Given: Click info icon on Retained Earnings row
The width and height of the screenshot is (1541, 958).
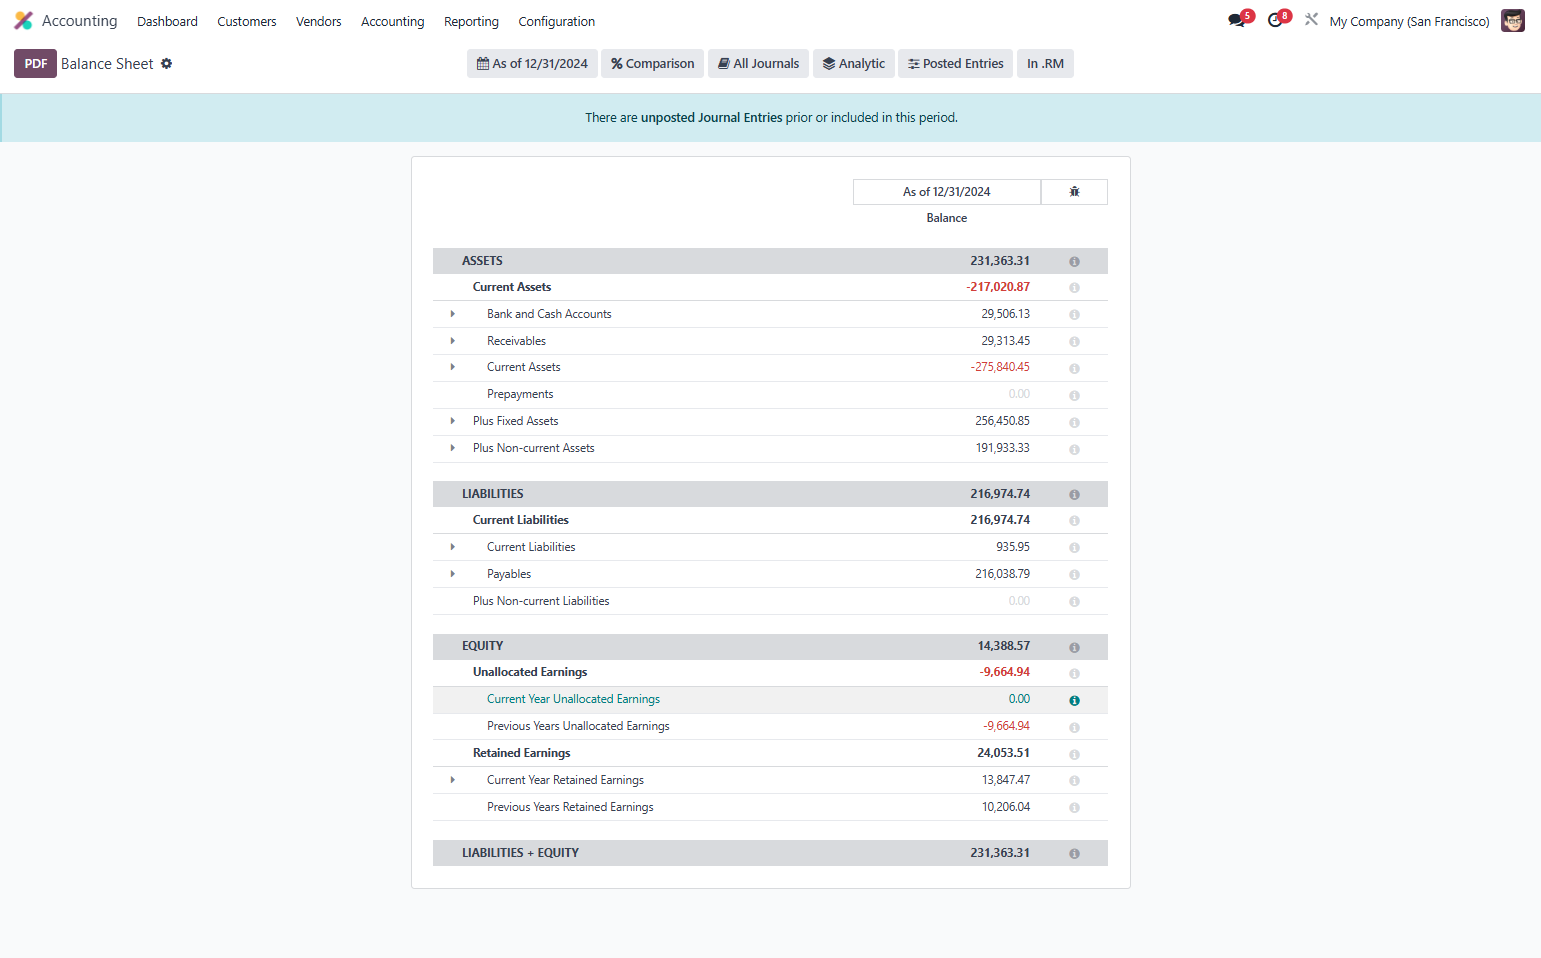Looking at the screenshot, I should (1074, 755).
